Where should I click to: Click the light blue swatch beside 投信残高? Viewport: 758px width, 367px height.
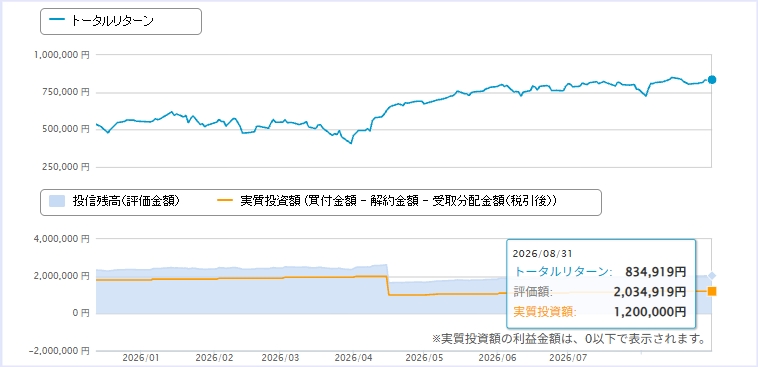[x=58, y=201]
